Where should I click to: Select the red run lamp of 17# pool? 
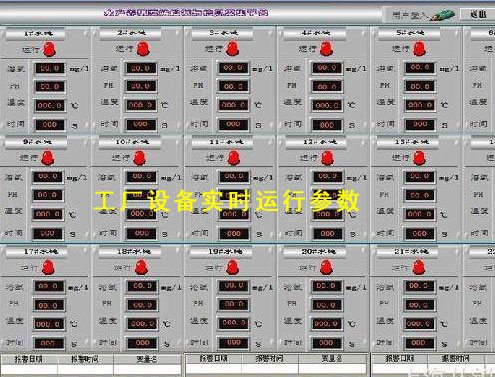click(48, 267)
